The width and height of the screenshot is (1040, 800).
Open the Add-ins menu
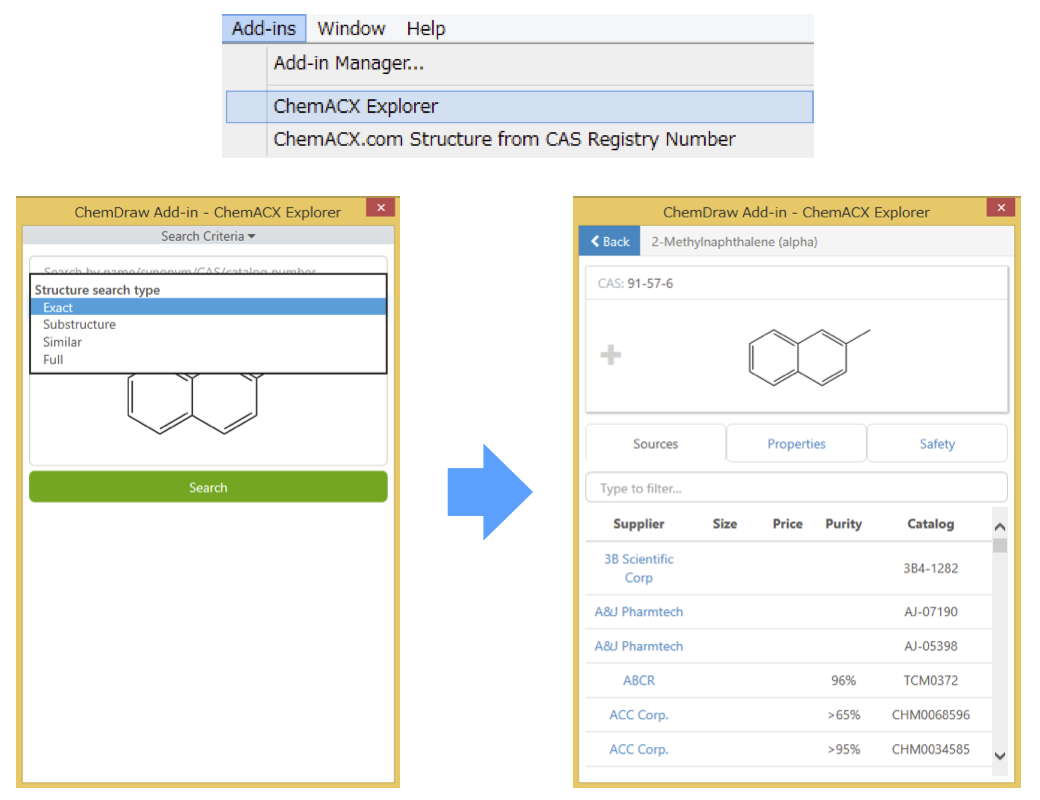[263, 28]
